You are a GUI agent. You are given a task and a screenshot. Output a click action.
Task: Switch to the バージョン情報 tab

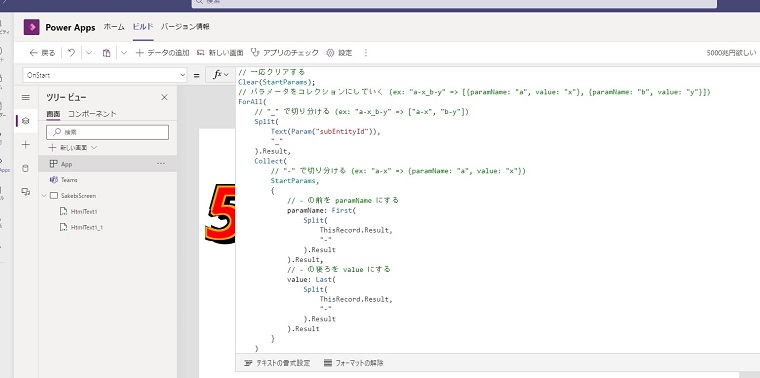[x=185, y=27]
